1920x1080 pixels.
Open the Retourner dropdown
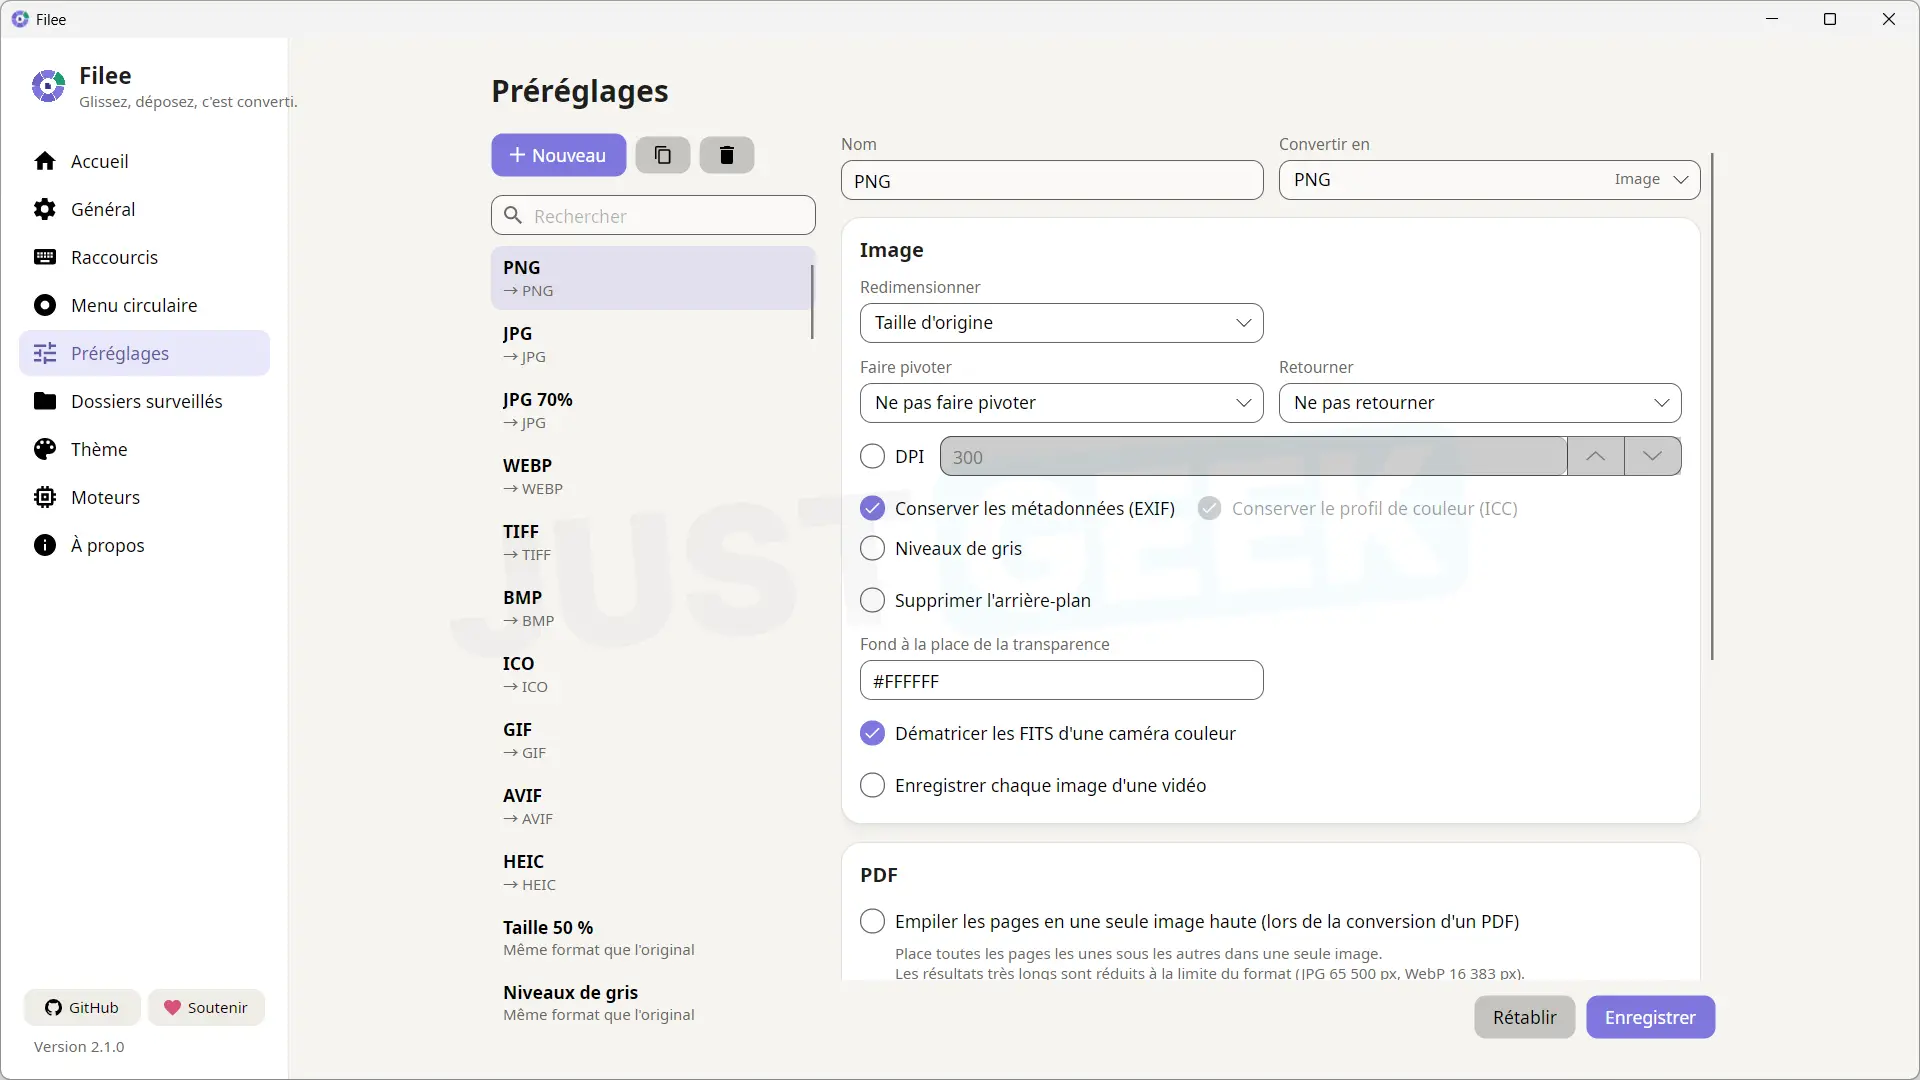[1480, 403]
